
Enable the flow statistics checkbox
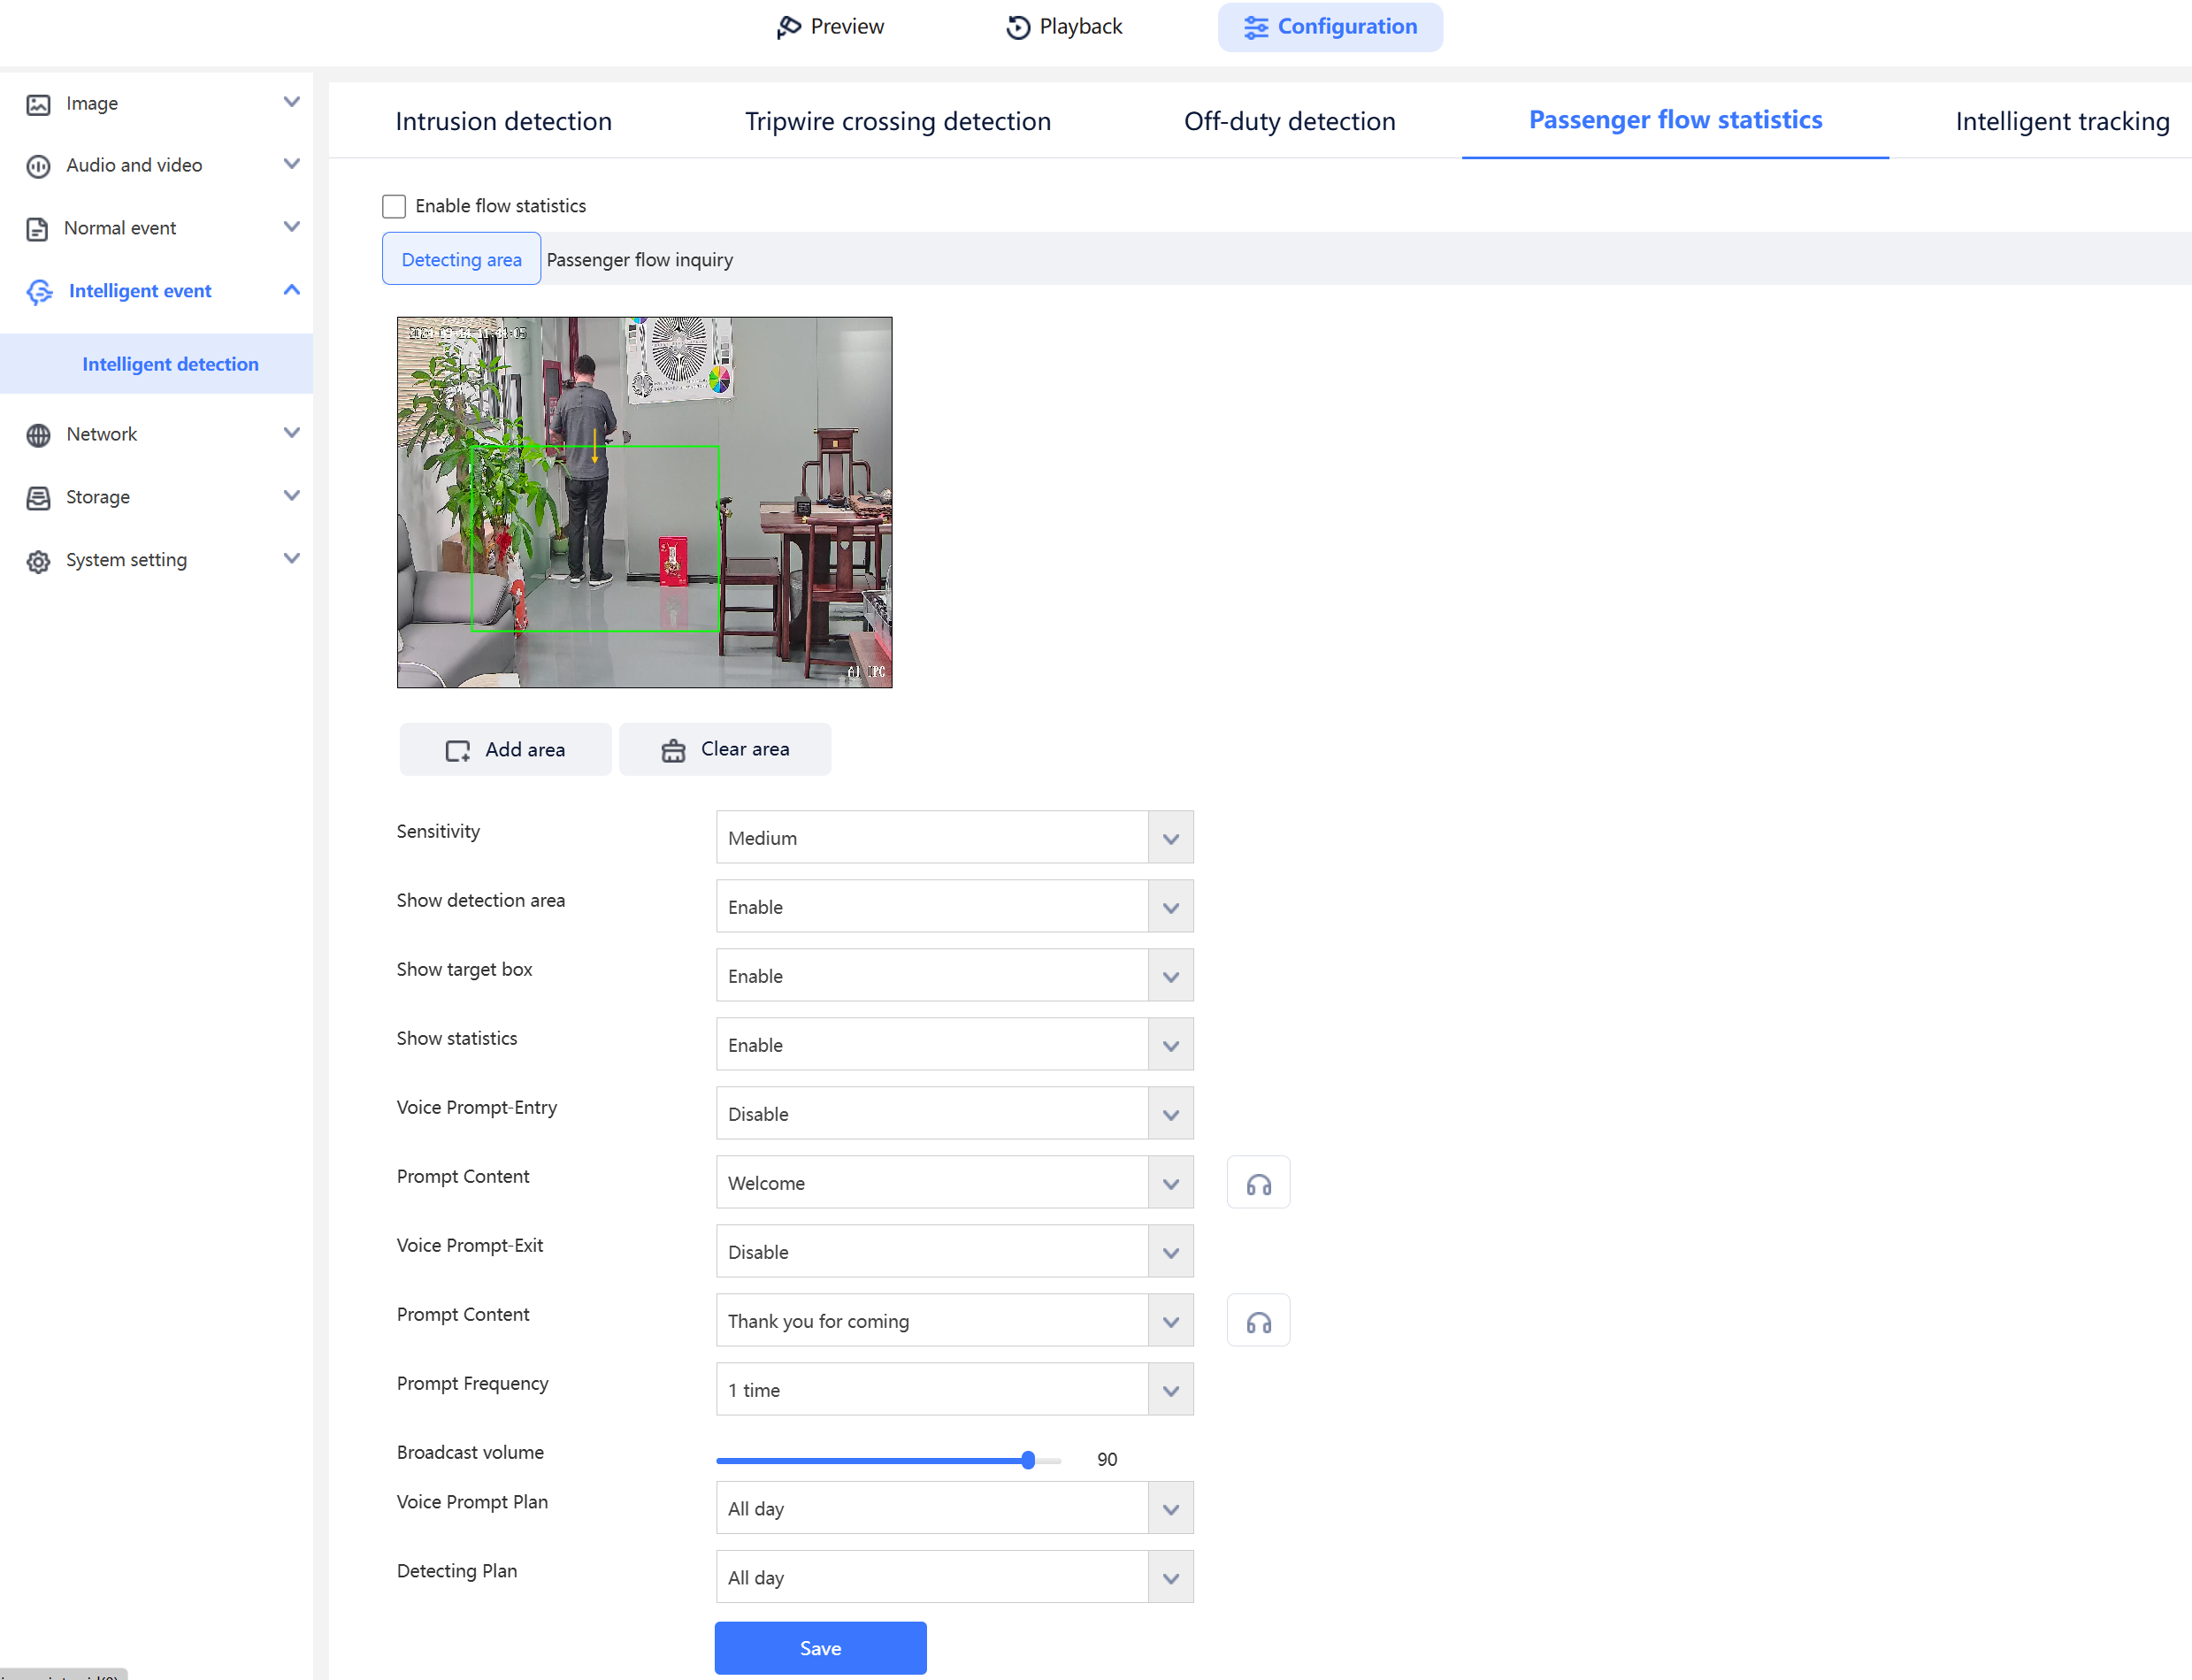coord(394,206)
